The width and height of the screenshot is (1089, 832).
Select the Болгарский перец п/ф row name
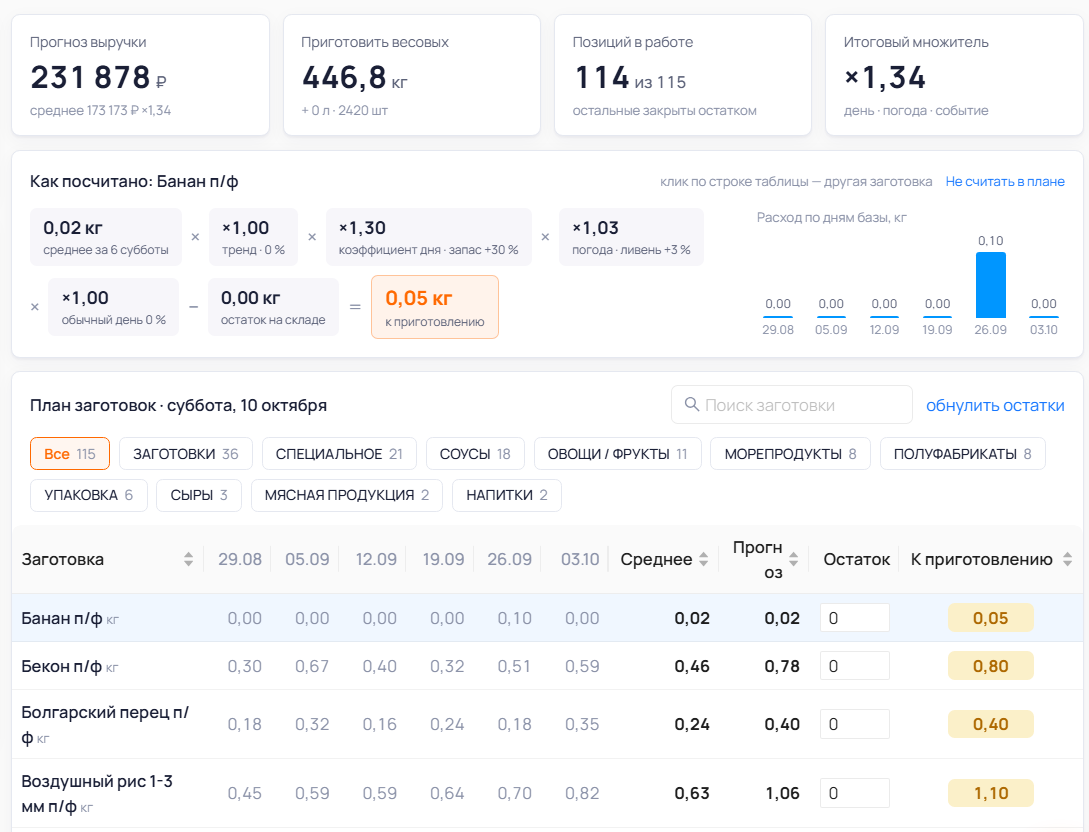[x=105, y=724]
